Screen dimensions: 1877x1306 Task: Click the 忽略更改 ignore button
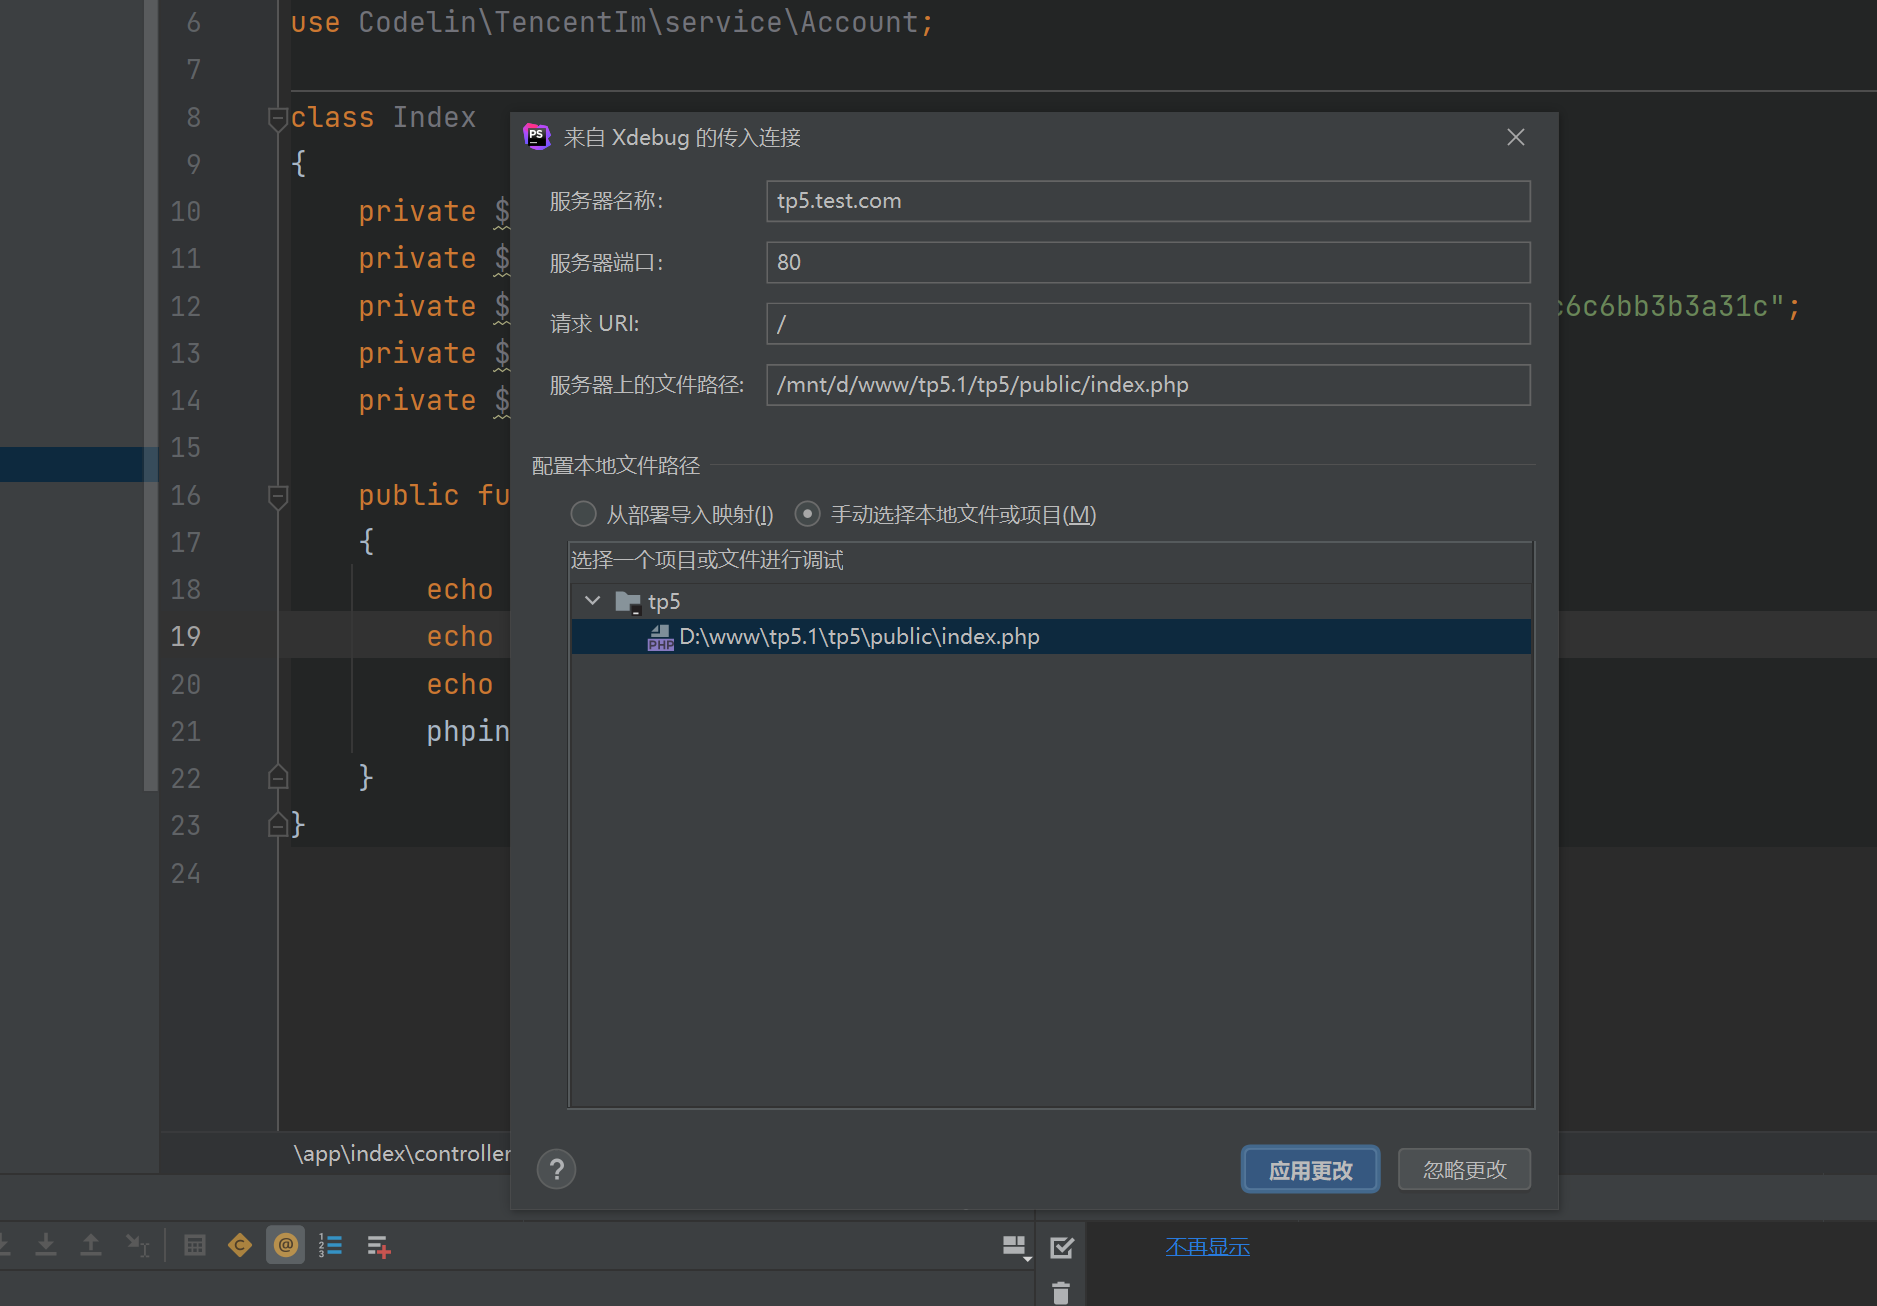[1464, 1169]
